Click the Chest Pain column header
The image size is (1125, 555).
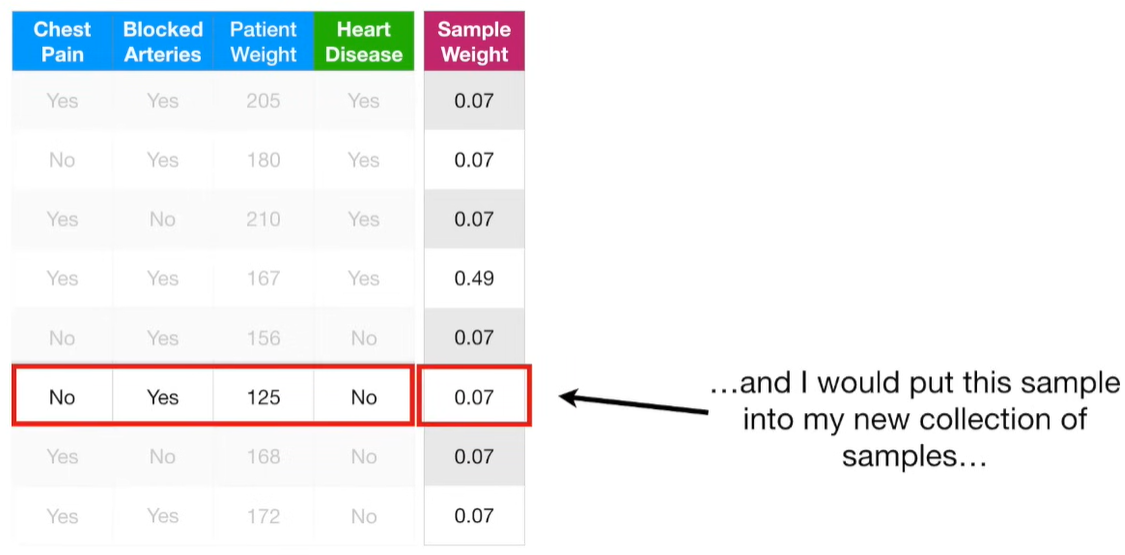(x=62, y=42)
